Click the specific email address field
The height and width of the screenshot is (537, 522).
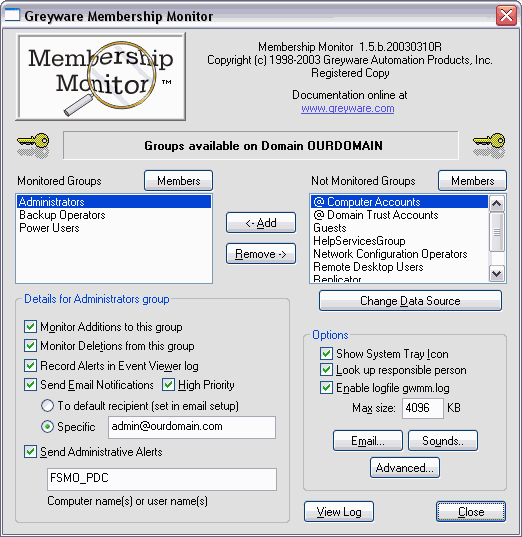point(192,427)
